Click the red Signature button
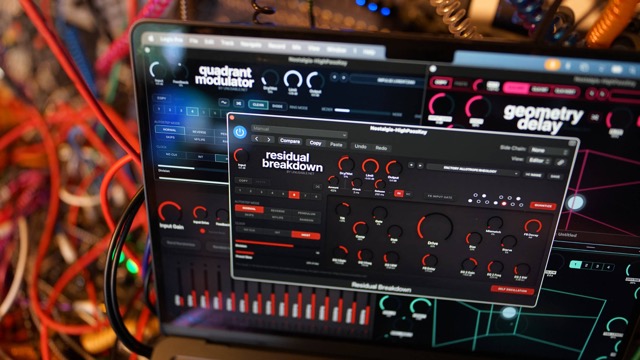 (x=543, y=205)
